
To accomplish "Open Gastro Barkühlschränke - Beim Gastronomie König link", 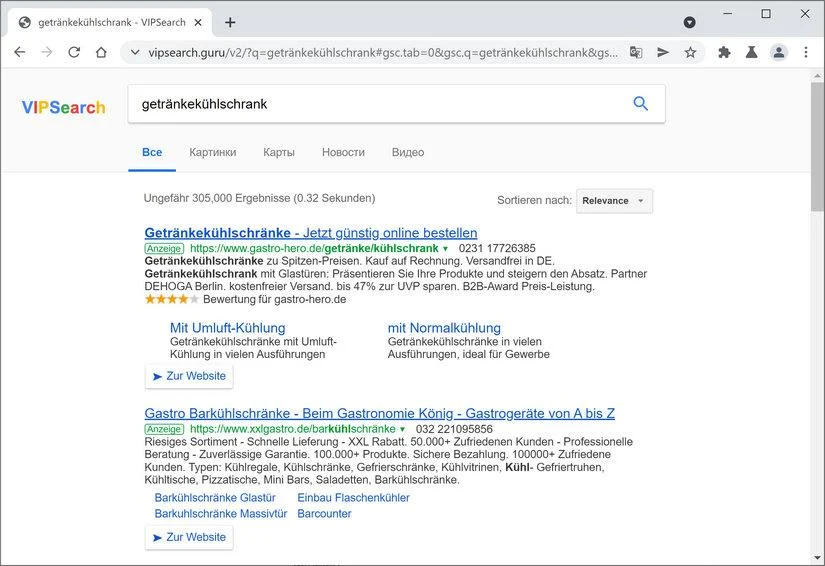I will tap(379, 413).
